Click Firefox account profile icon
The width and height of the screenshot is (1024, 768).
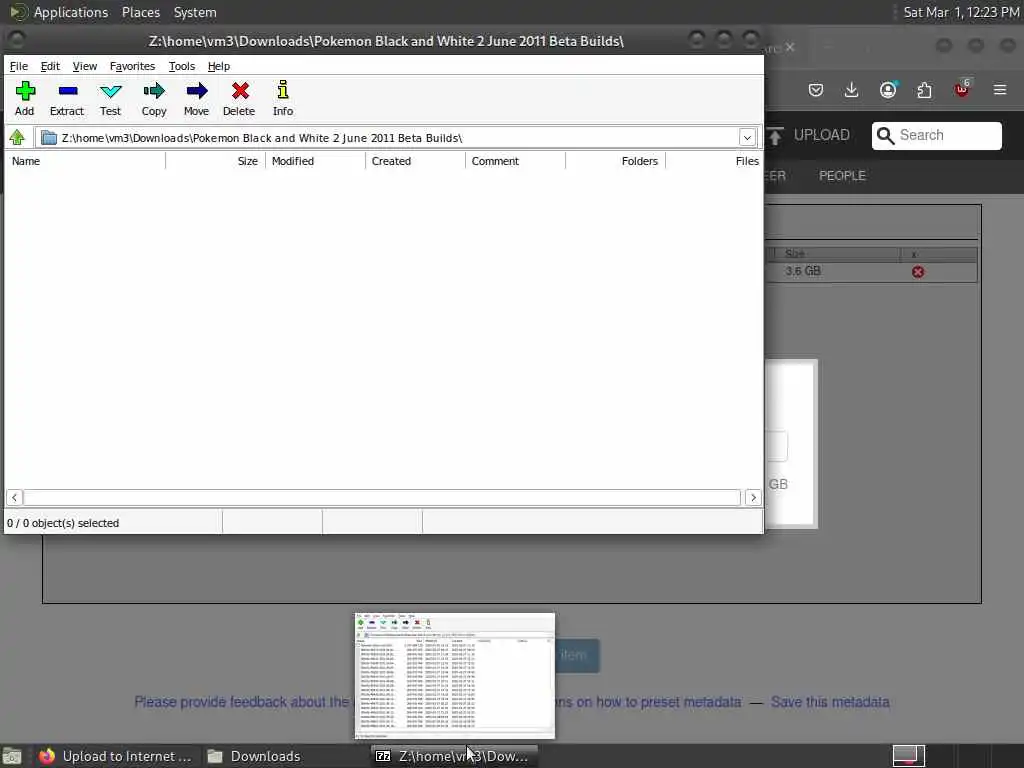888,89
